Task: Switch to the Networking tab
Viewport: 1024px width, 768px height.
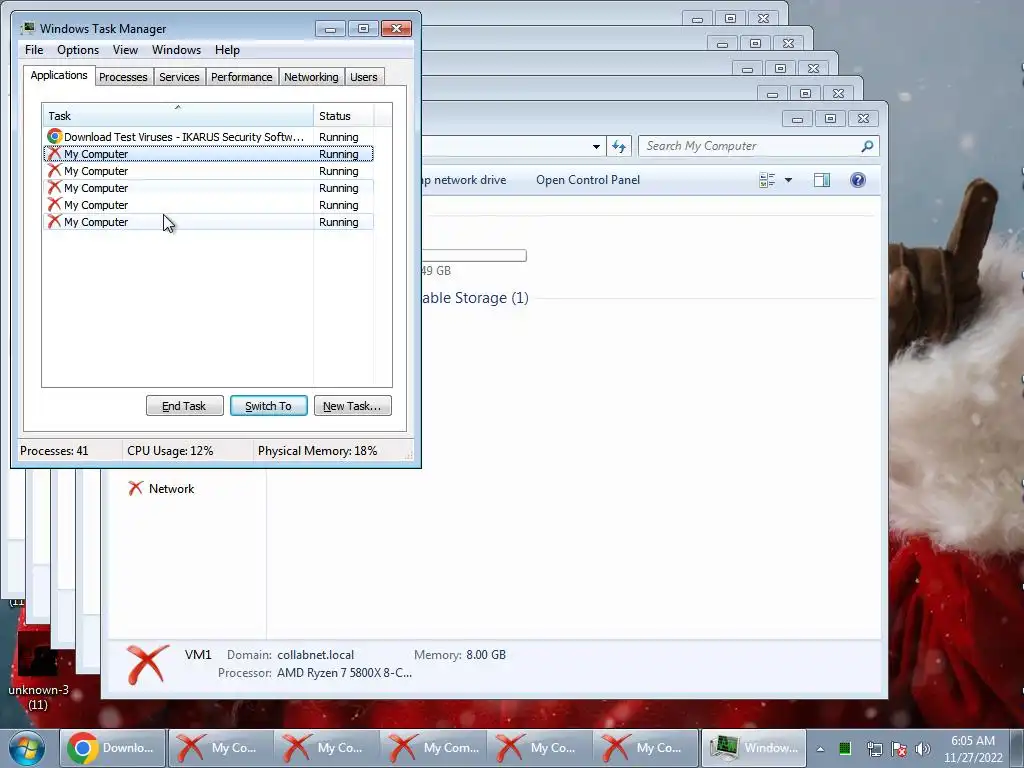Action: (311, 77)
